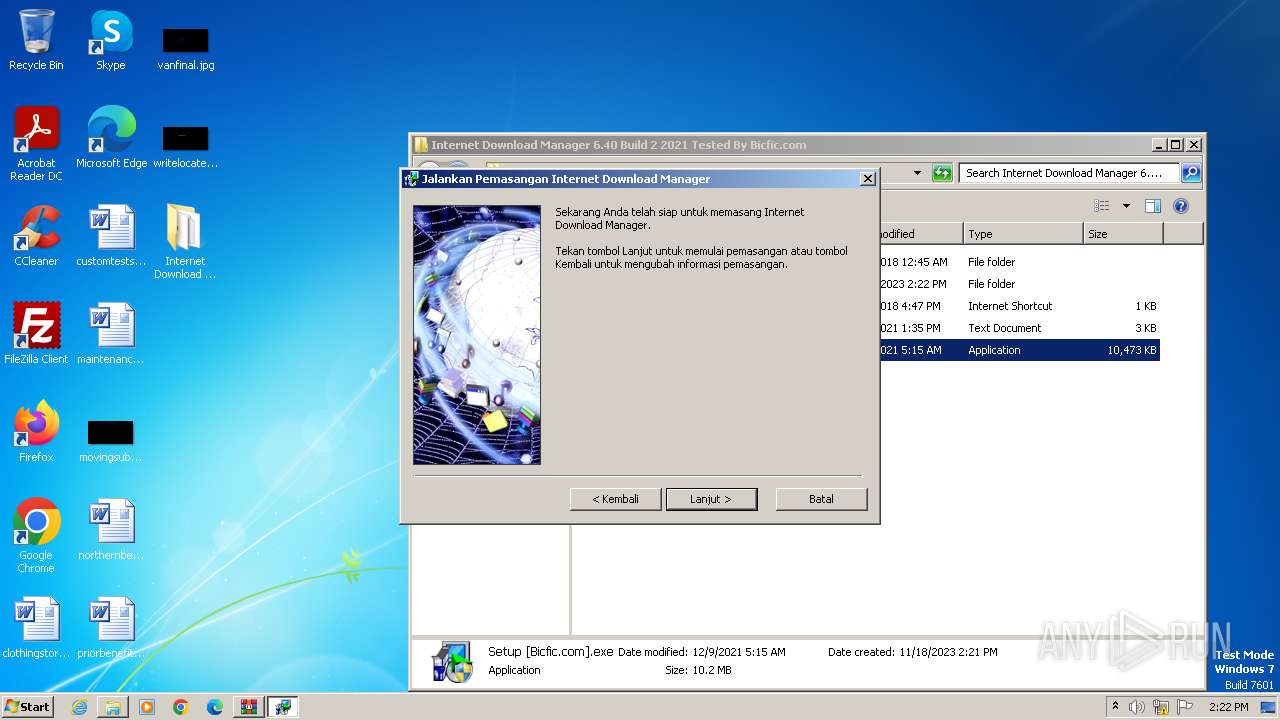
Task: Open Explorer help button
Action: [x=1181, y=206]
